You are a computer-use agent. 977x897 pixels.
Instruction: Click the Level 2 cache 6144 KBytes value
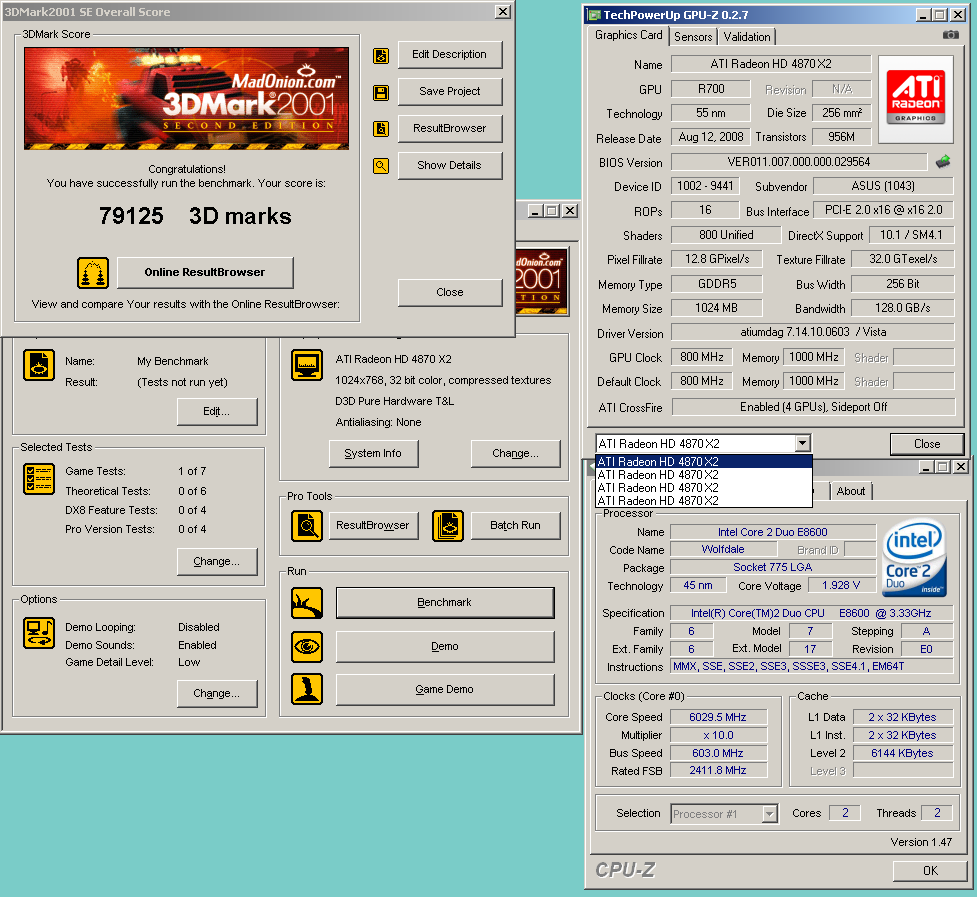pos(902,754)
